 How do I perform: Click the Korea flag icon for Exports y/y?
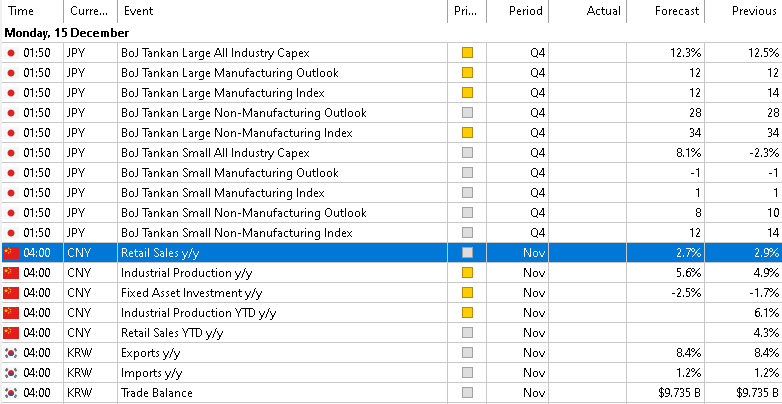(x=11, y=353)
